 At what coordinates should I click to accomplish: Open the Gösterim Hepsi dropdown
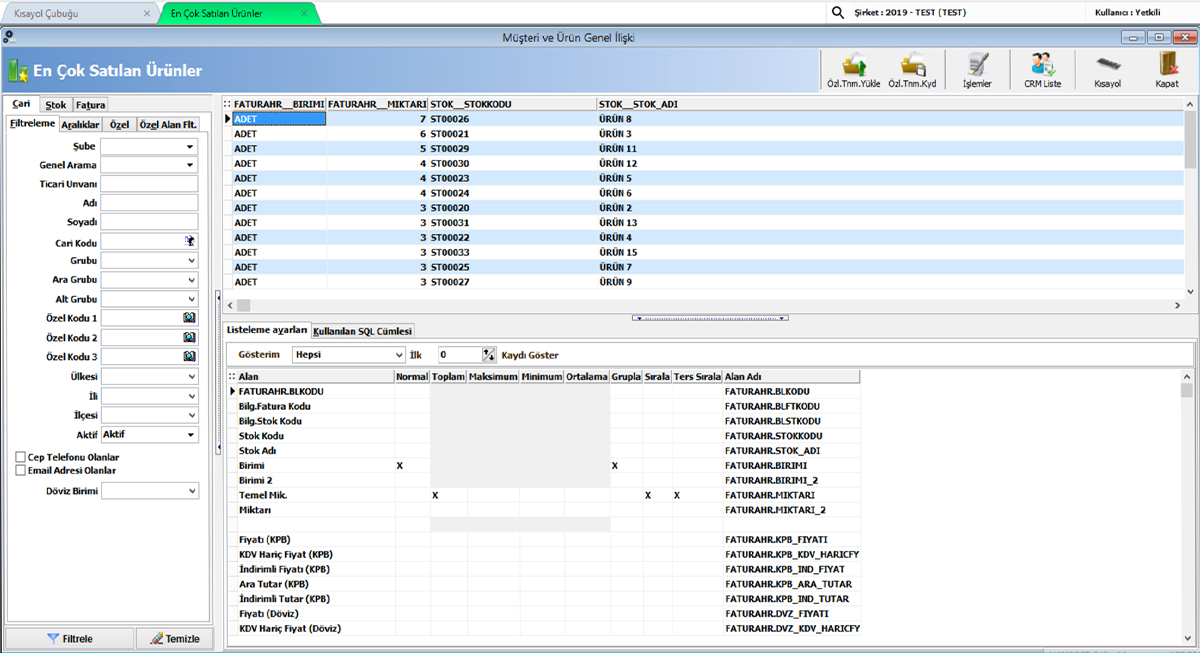click(399, 355)
